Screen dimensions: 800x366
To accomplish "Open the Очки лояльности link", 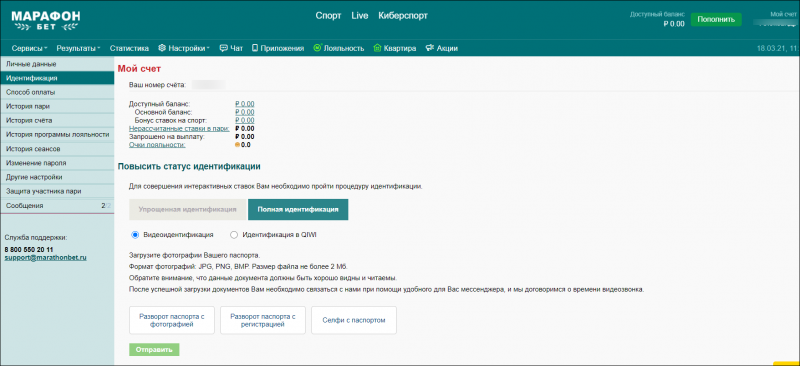I will click(x=157, y=145).
